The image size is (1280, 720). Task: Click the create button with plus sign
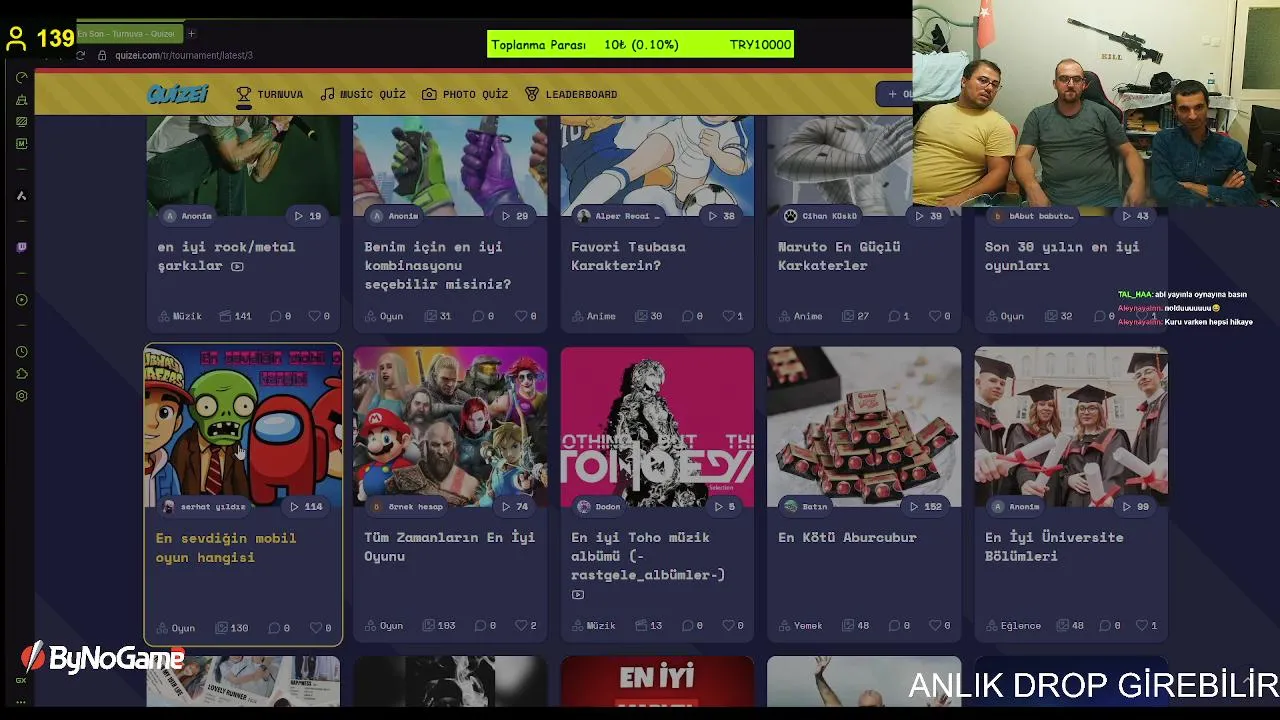tap(896, 94)
